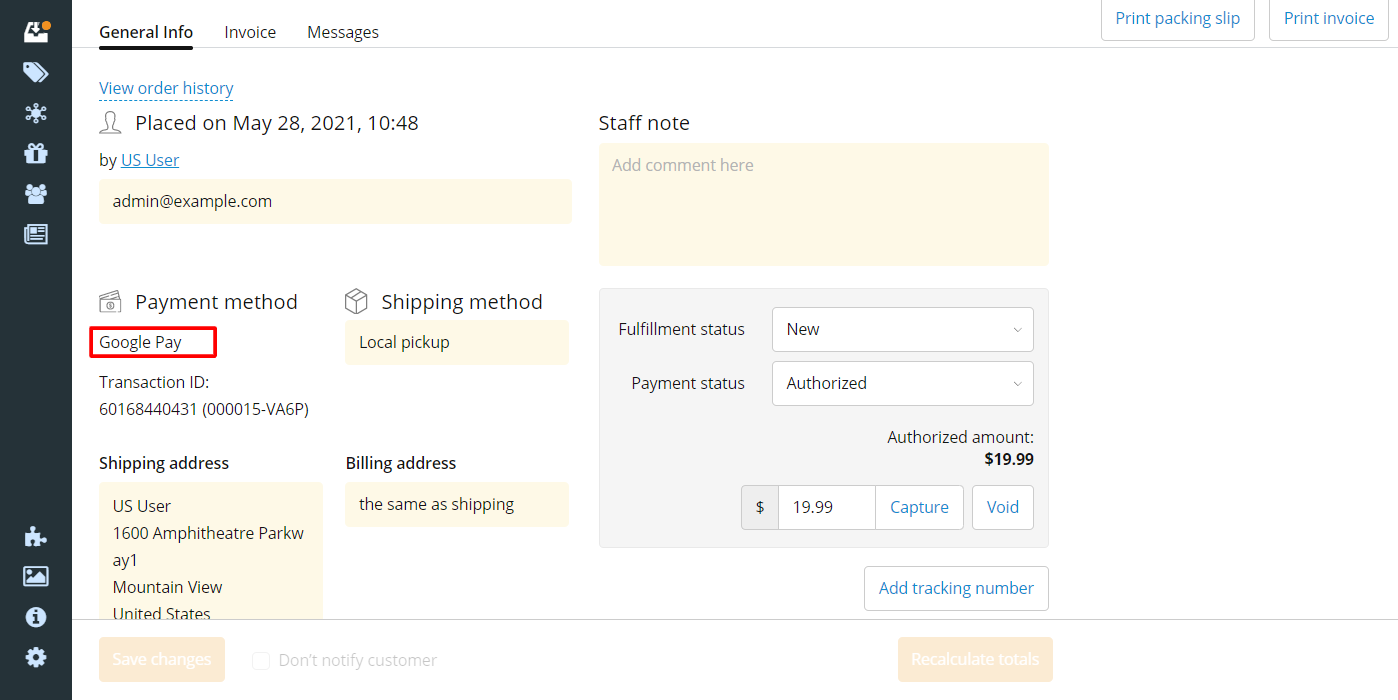Click Print packing slip button
The width and height of the screenshot is (1398, 700).
pos(1178,18)
